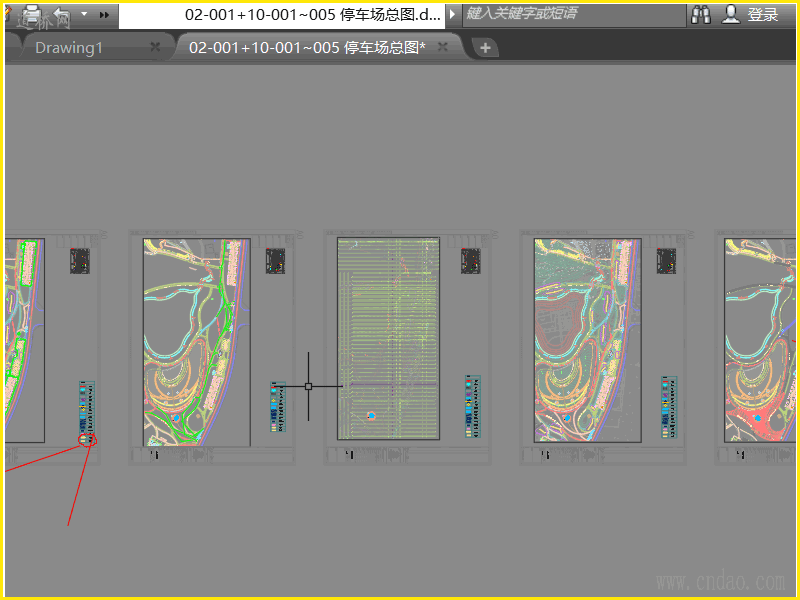Click the user profile icon beside 登录
800x600 pixels.
coord(731,14)
